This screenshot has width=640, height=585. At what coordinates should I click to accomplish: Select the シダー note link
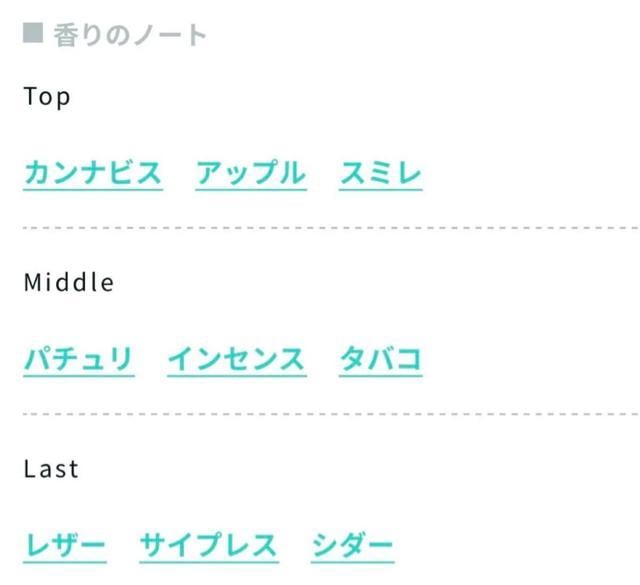click(352, 546)
